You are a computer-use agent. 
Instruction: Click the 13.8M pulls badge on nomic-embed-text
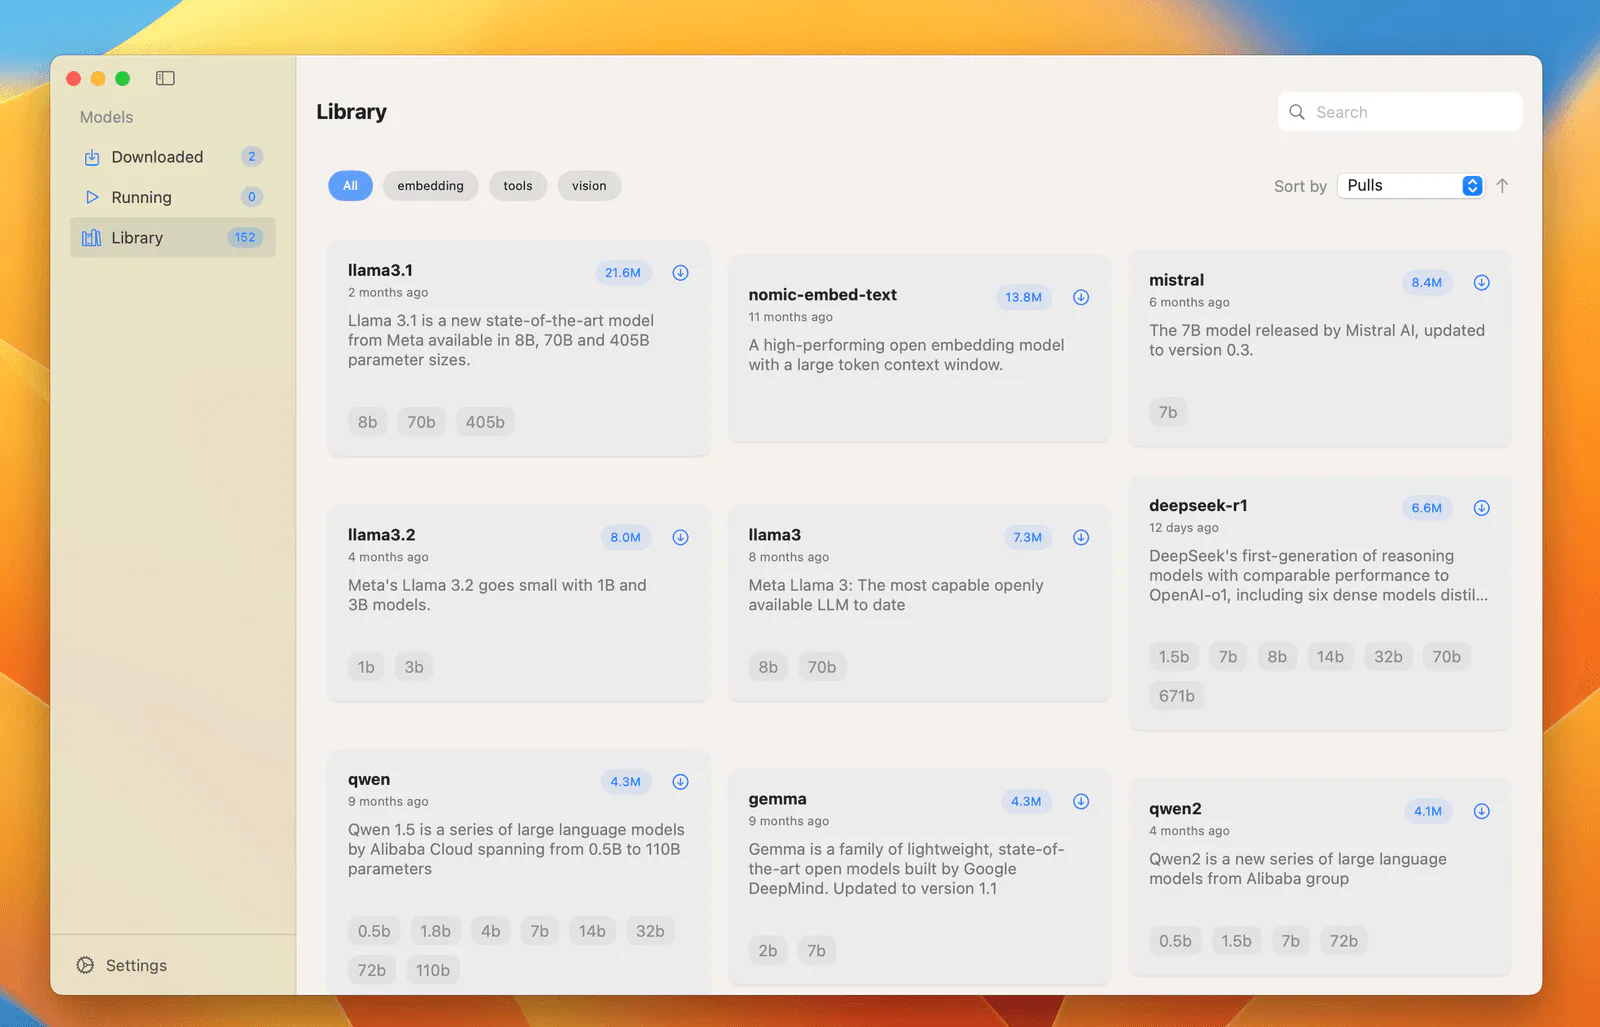(x=1024, y=297)
